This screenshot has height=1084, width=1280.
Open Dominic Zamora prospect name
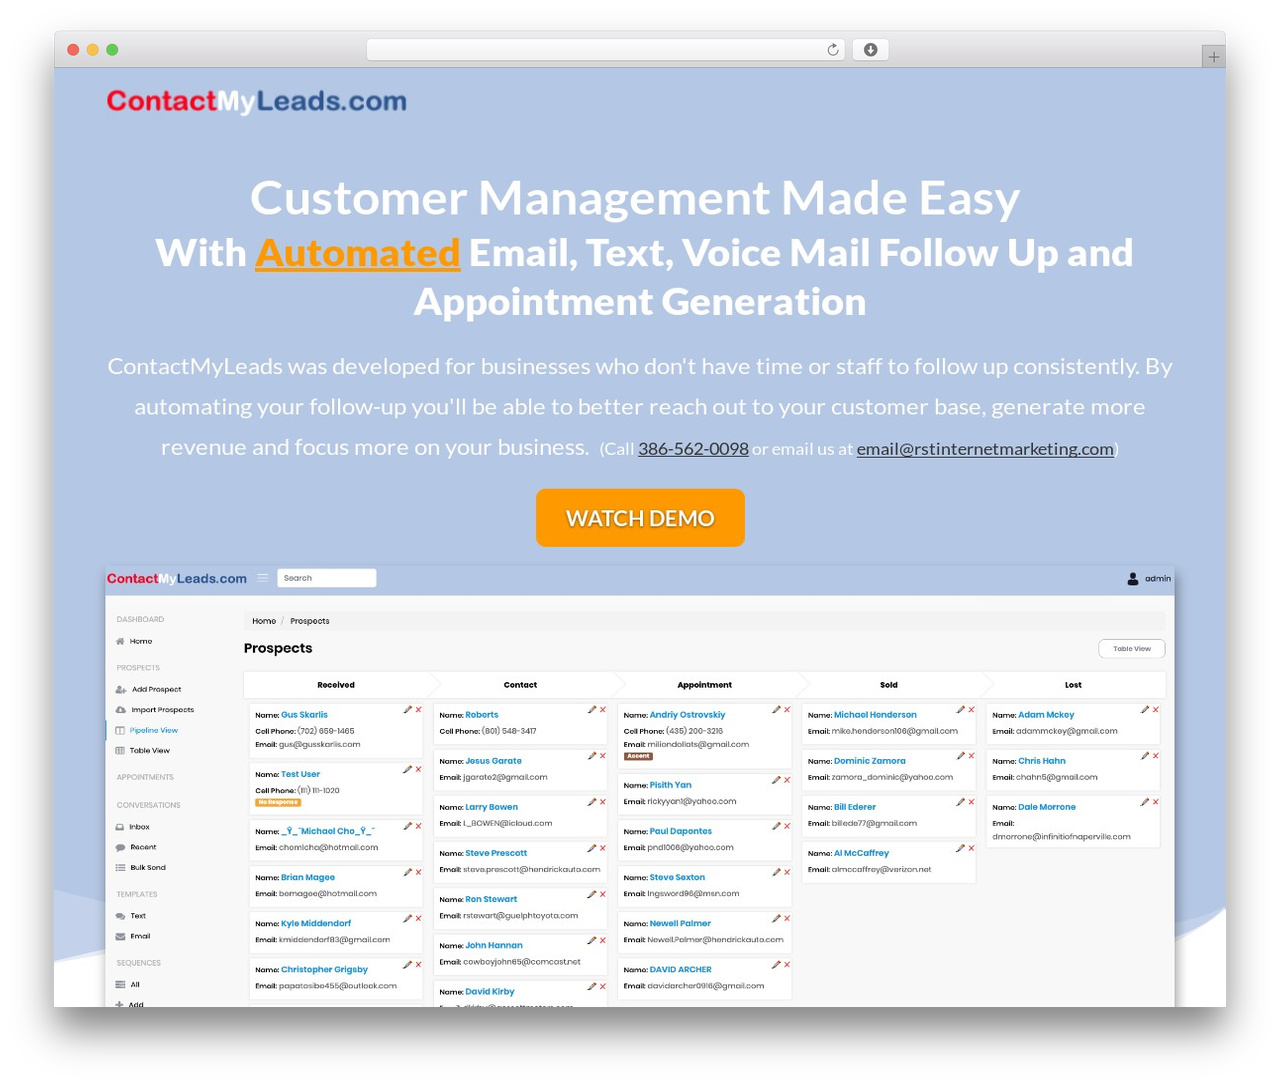pos(870,761)
